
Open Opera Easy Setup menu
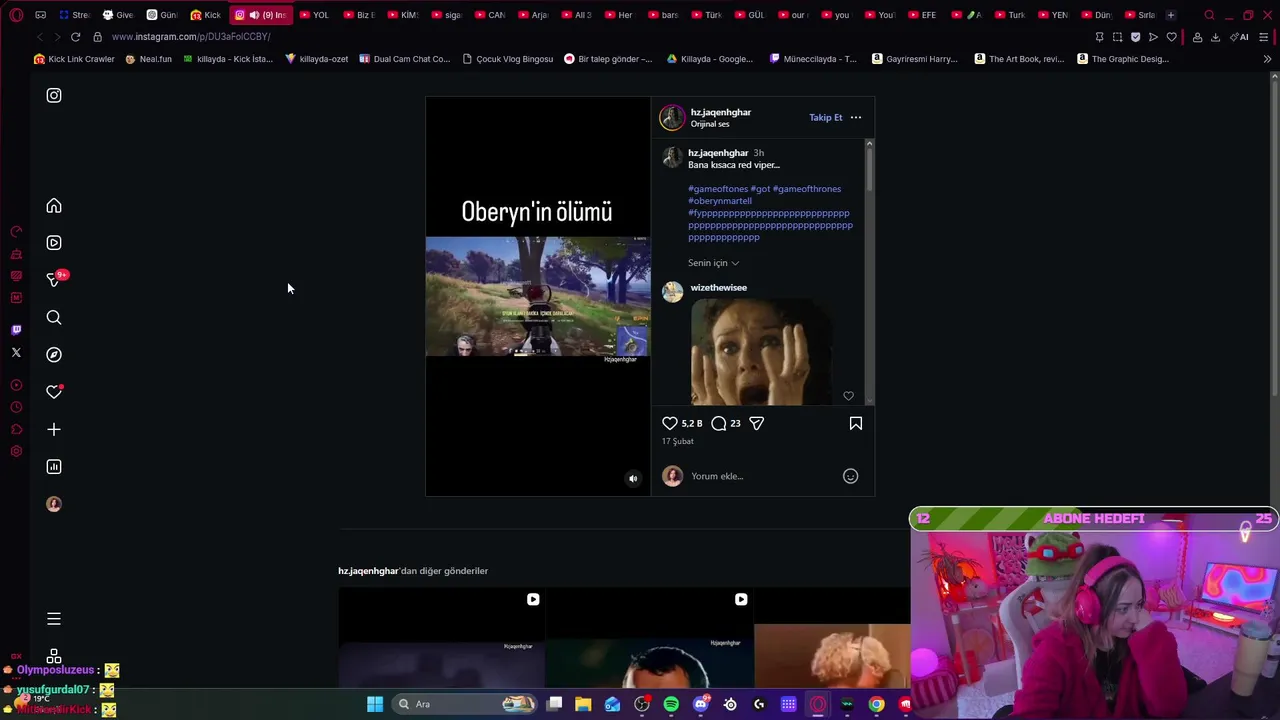[x=1264, y=37]
